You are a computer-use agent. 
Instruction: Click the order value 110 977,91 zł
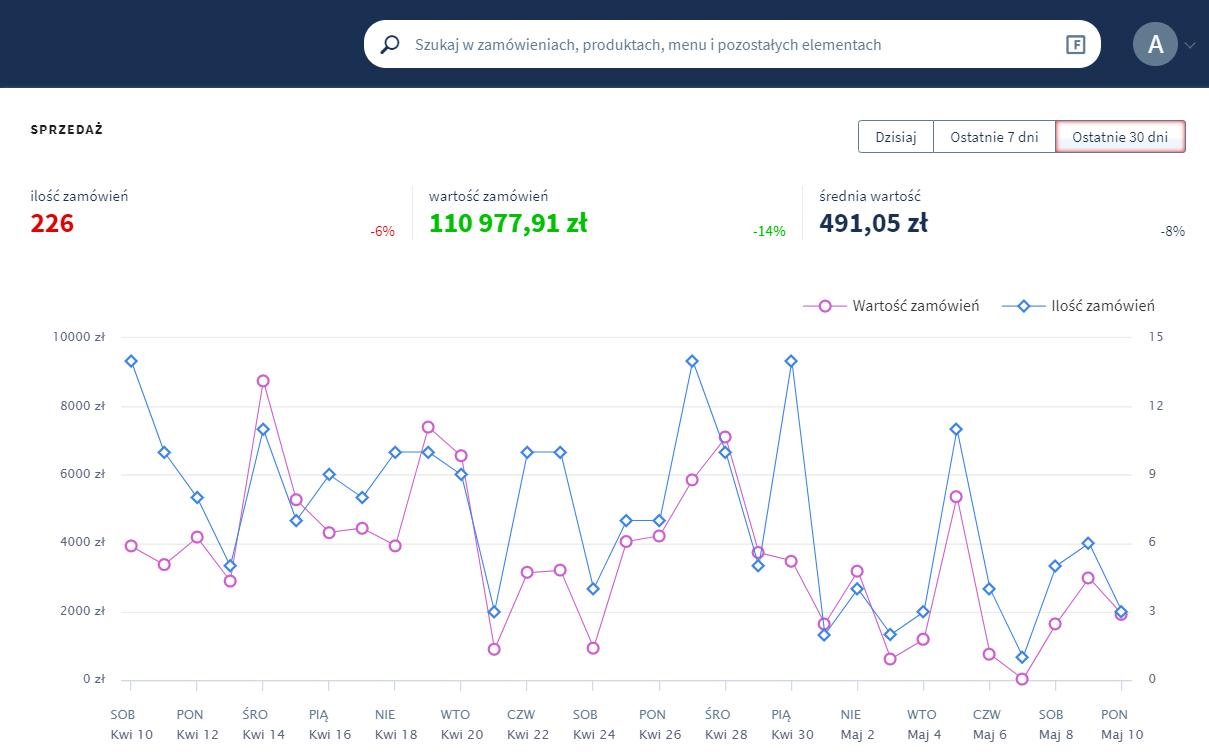[x=508, y=223]
